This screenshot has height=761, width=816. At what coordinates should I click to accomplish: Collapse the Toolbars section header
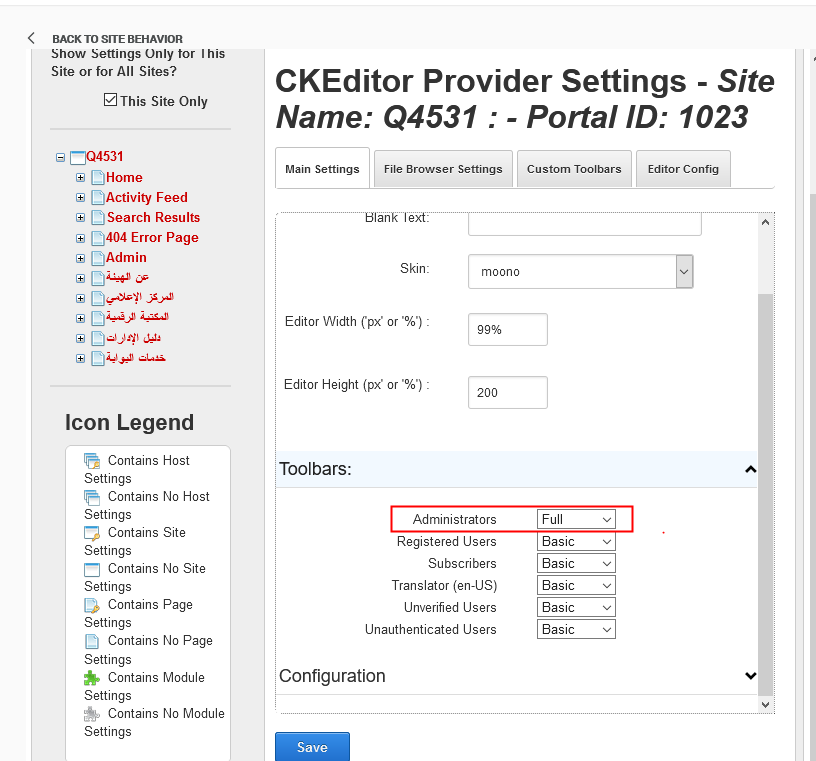coord(517,469)
